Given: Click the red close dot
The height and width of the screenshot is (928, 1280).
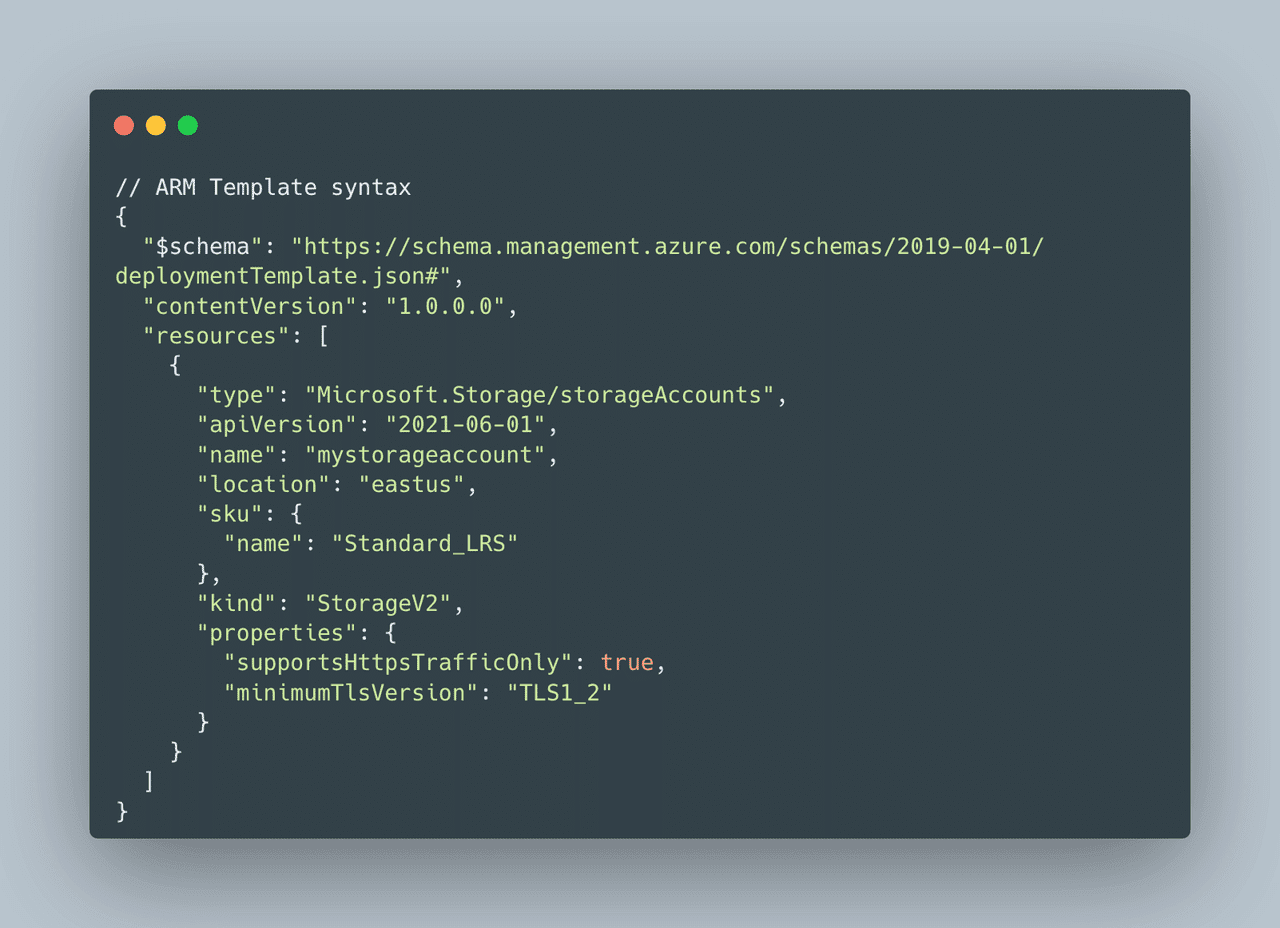Looking at the screenshot, I should [124, 125].
